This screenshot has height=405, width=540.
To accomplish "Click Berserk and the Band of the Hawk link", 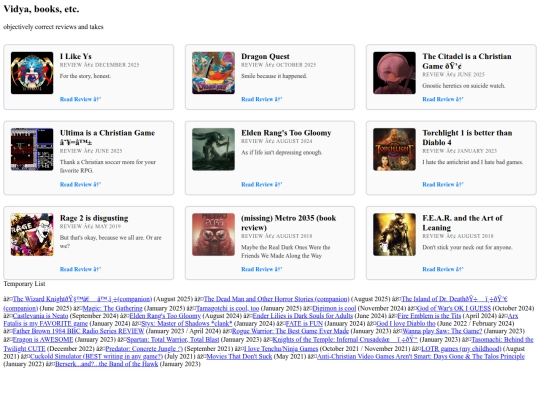I will 106,364.
